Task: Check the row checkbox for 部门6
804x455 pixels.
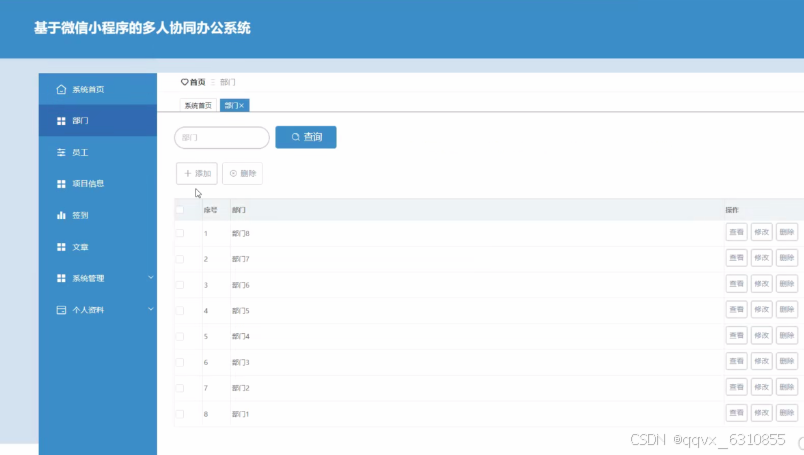Action: pyautogui.click(x=180, y=285)
